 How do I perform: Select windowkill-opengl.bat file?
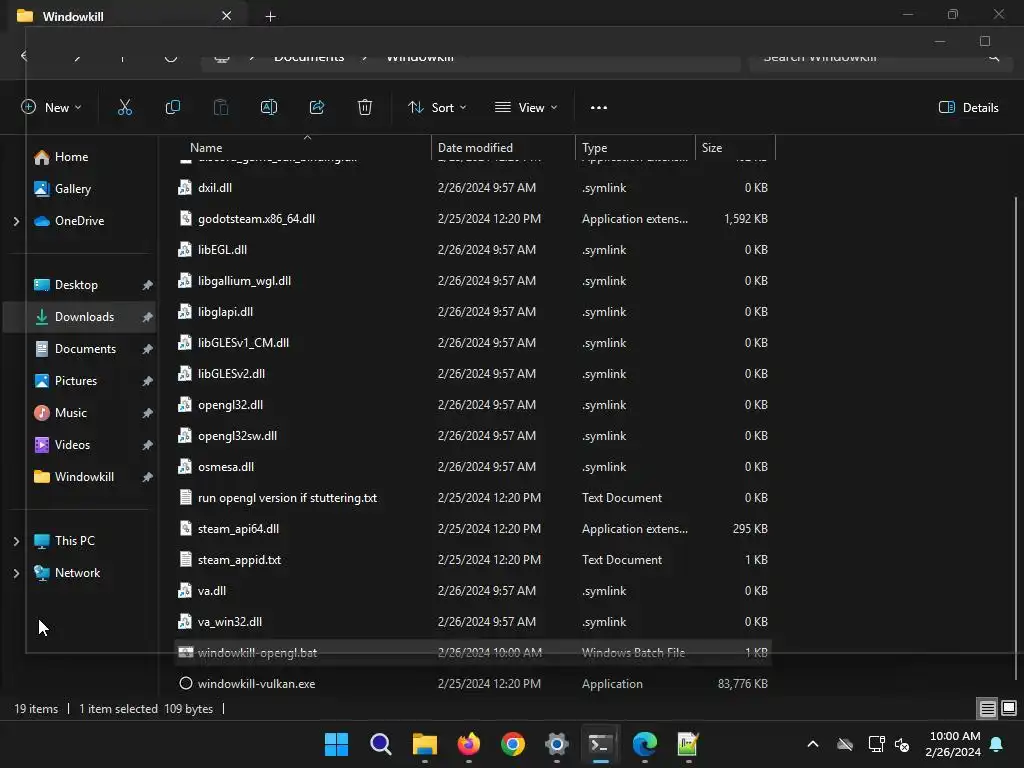[x=473, y=652]
